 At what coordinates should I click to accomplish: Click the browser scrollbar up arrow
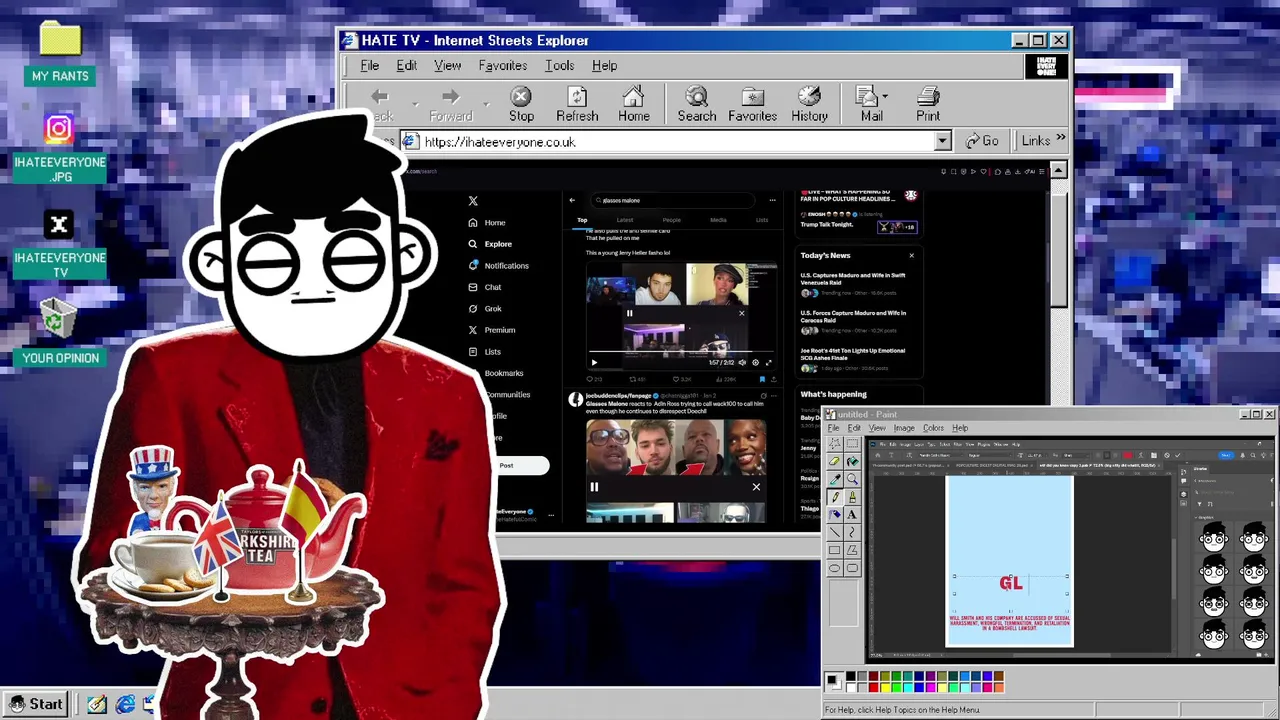tap(1058, 170)
